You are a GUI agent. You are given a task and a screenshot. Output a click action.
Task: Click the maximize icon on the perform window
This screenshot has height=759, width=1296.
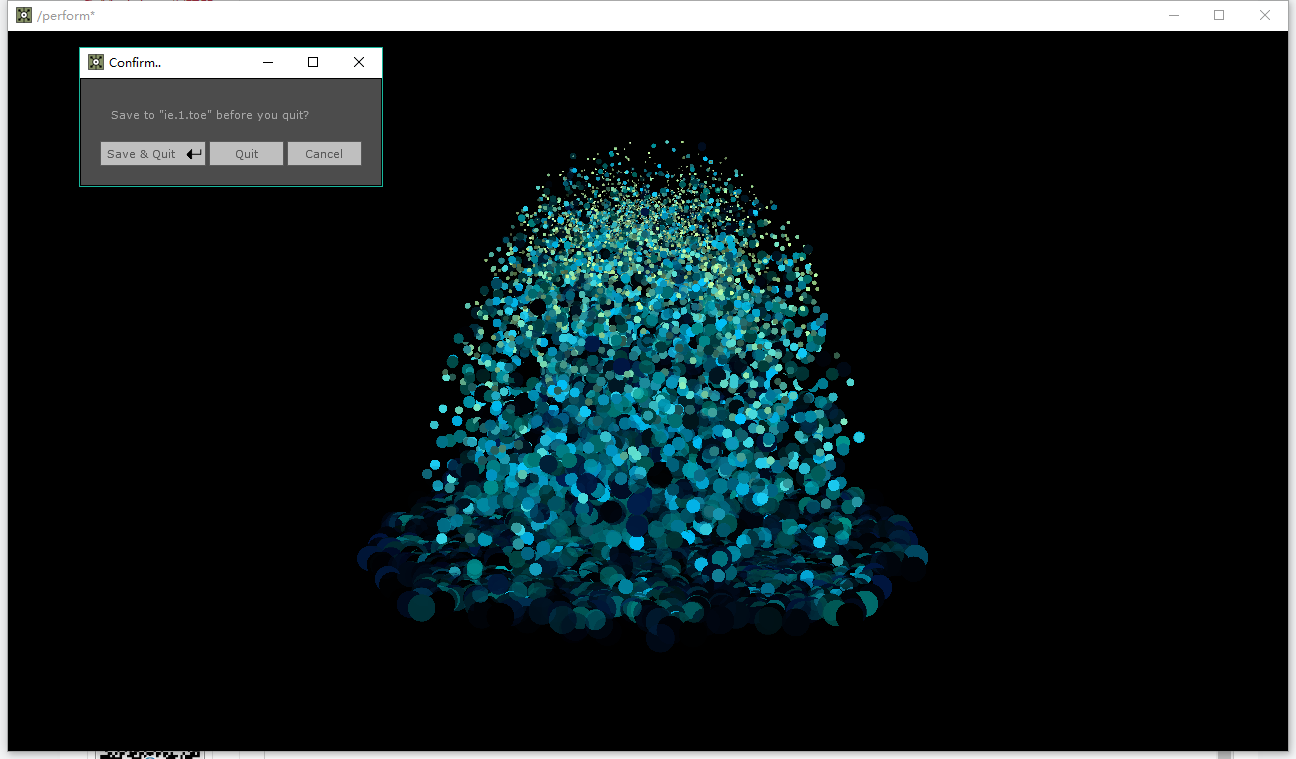coord(1219,15)
